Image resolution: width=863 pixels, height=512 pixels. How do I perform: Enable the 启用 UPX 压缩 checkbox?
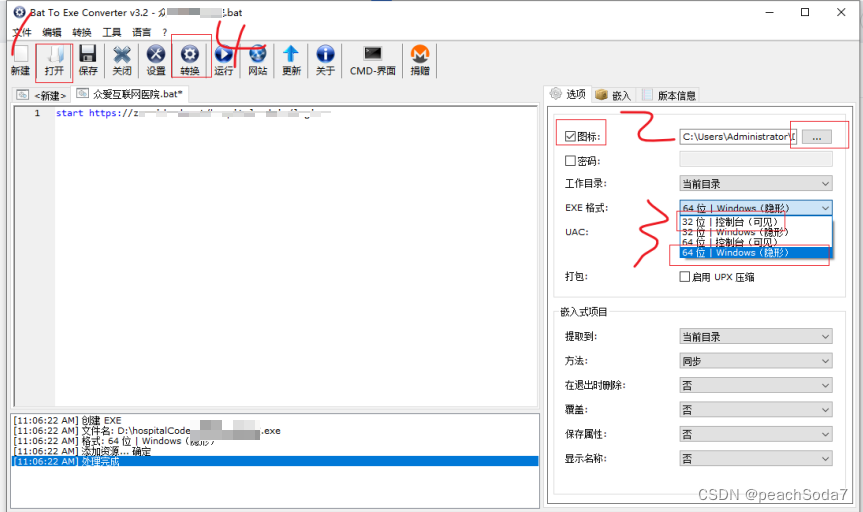coord(685,276)
